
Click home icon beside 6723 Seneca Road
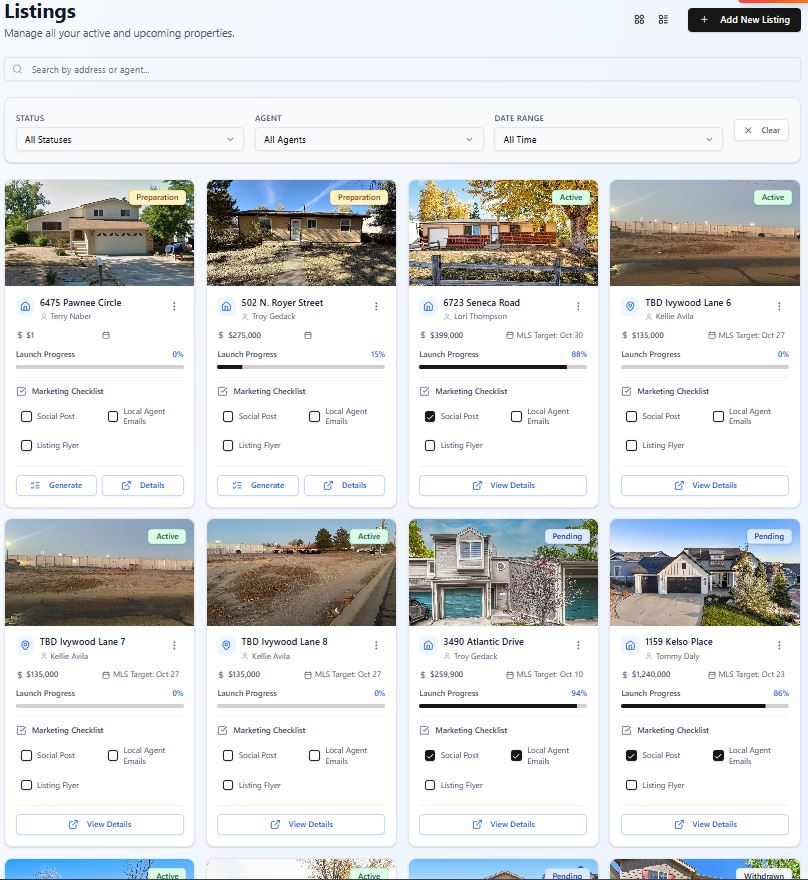(428, 306)
